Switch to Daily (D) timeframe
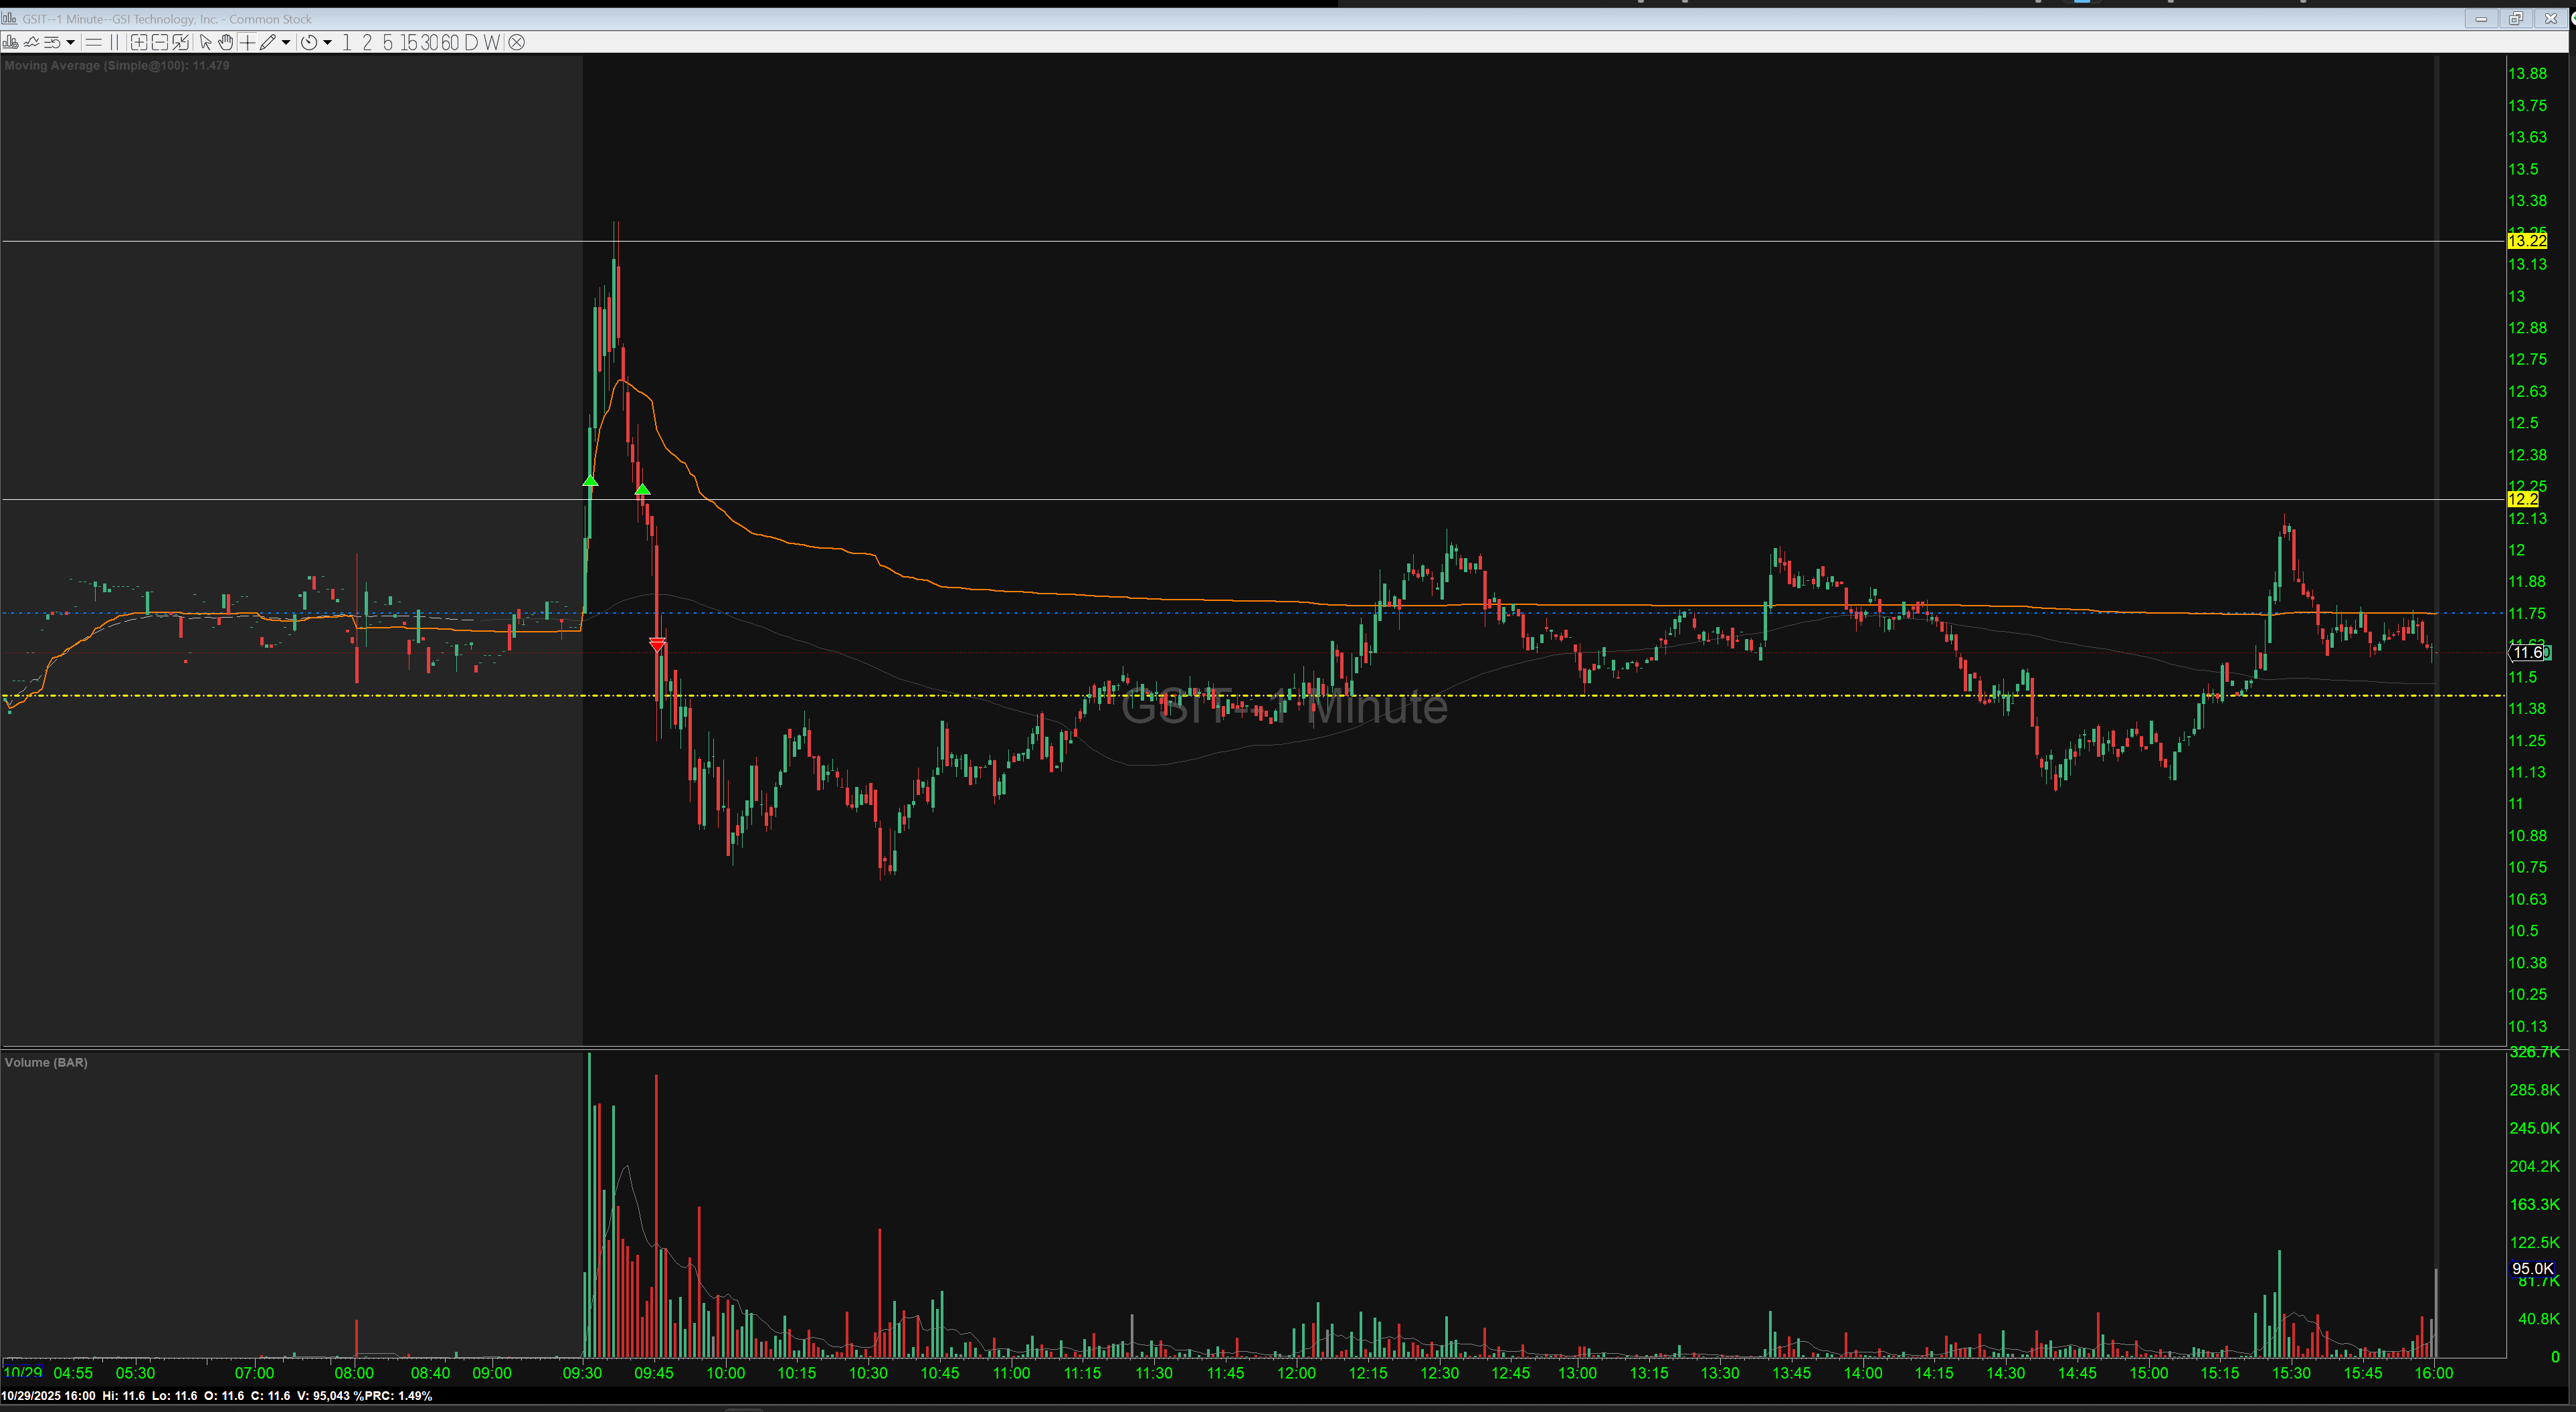Image resolution: width=2576 pixels, height=1412 pixels. click(x=471, y=42)
